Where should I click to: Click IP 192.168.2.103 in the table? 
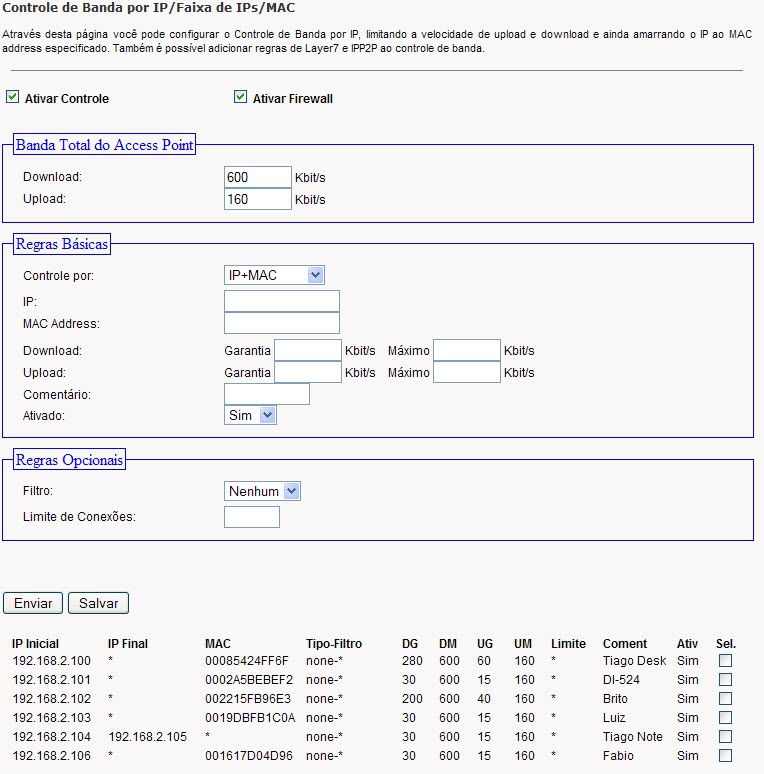52,718
